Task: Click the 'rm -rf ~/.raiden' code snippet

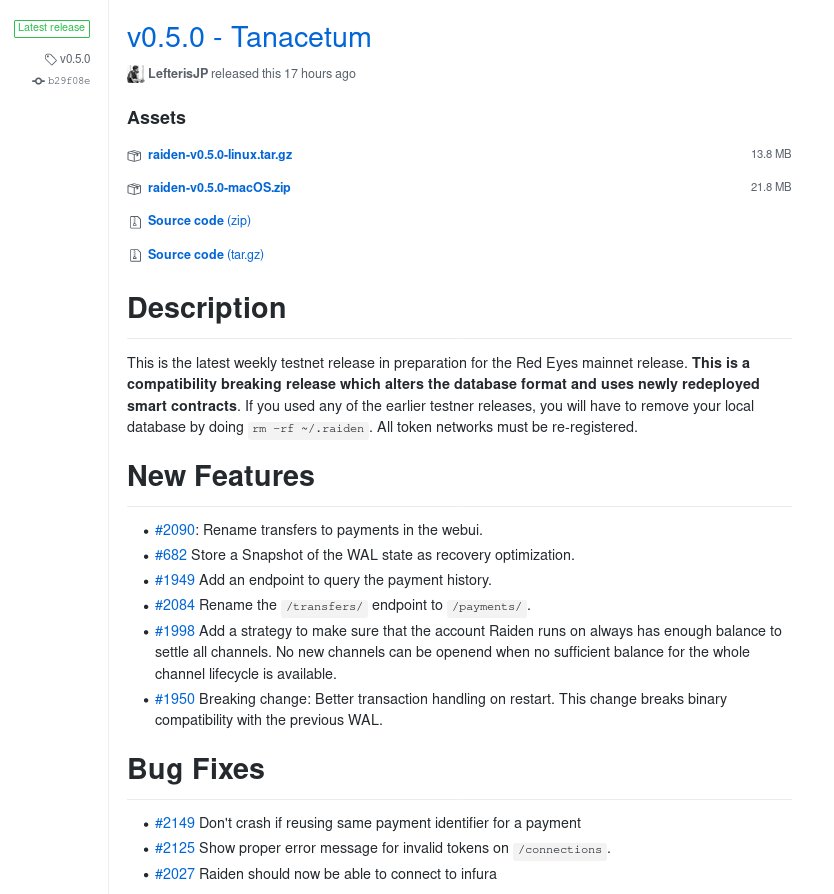Action: point(308,429)
